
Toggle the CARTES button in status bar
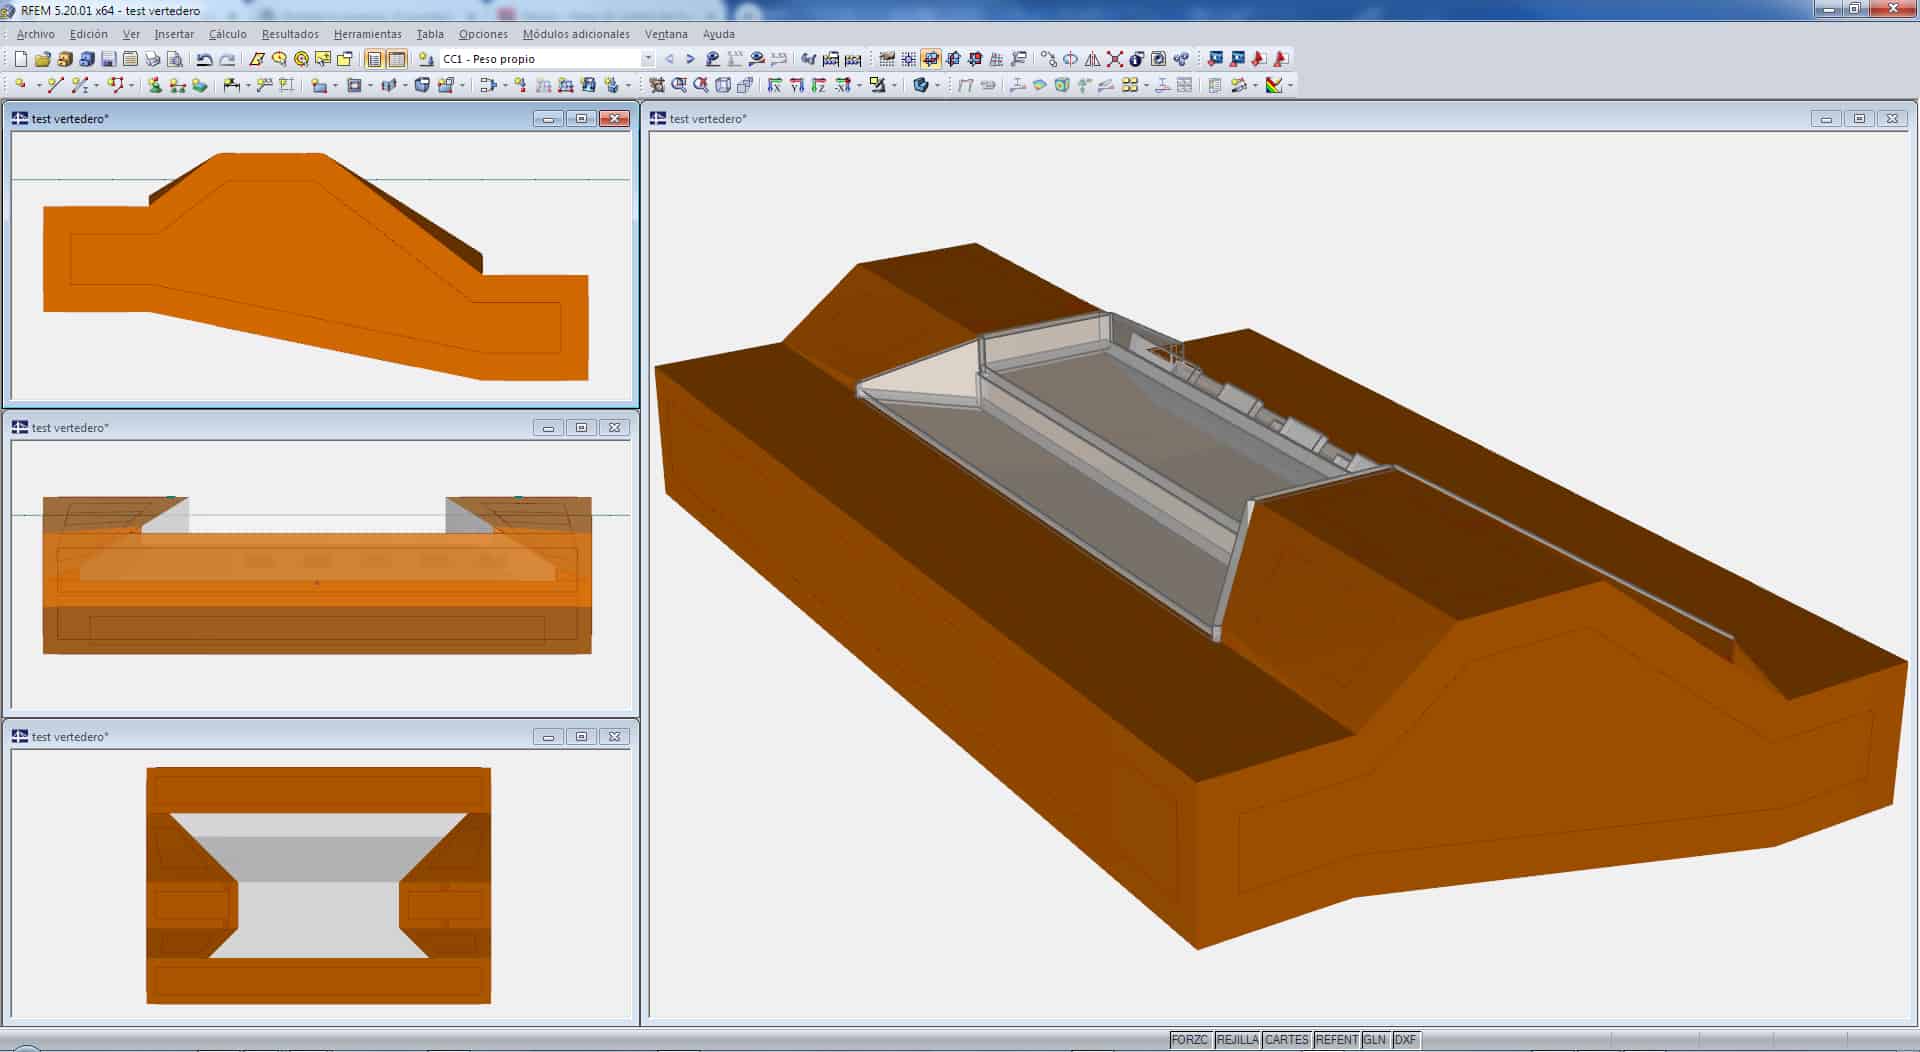1286,1040
